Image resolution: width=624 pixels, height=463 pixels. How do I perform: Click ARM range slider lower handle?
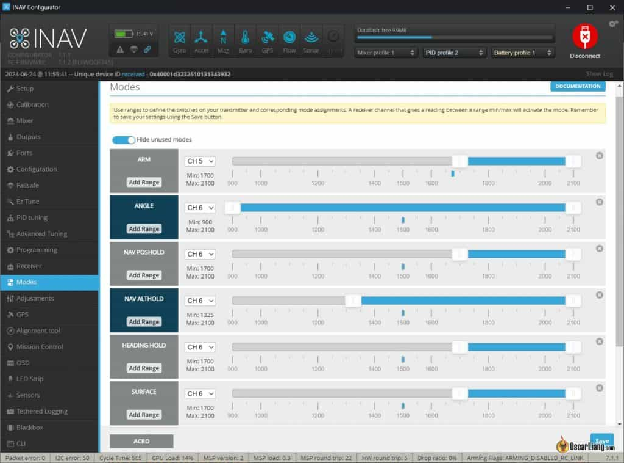click(x=460, y=161)
